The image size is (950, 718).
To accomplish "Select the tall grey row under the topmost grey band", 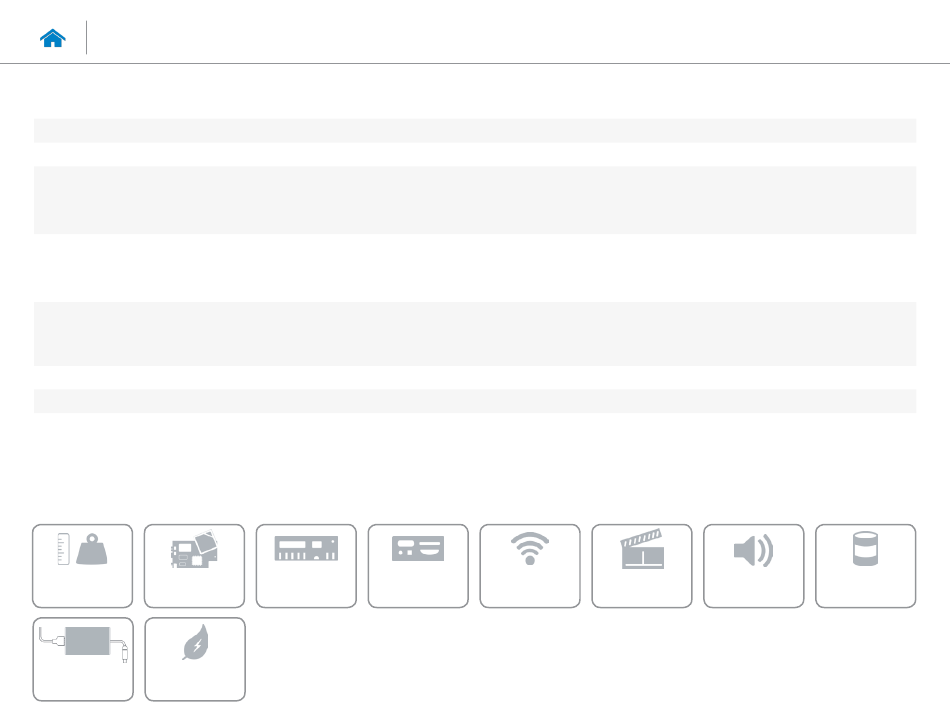I will [x=475, y=200].
